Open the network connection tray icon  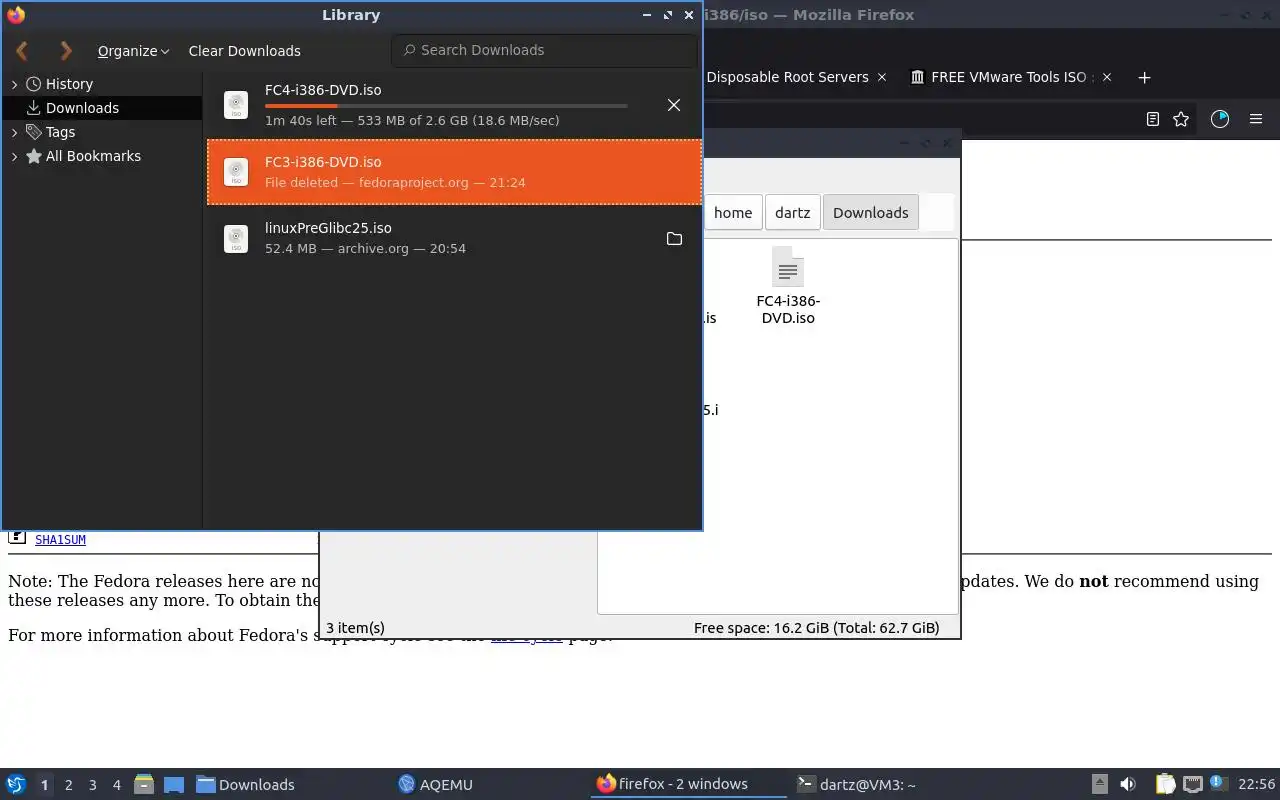(x=1192, y=785)
